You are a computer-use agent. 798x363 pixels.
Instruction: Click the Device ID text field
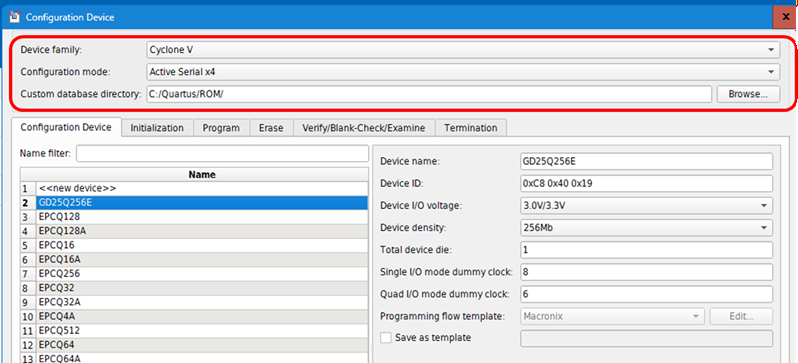point(646,183)
